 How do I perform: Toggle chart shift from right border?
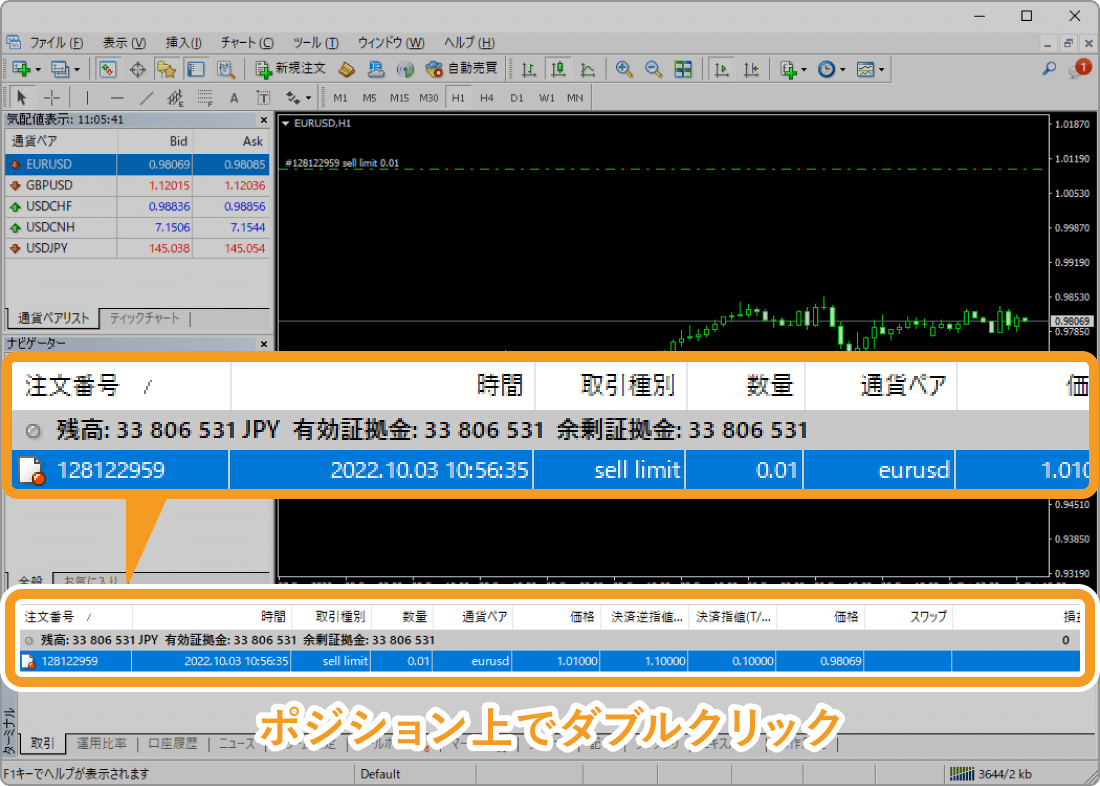click(751, 69)
